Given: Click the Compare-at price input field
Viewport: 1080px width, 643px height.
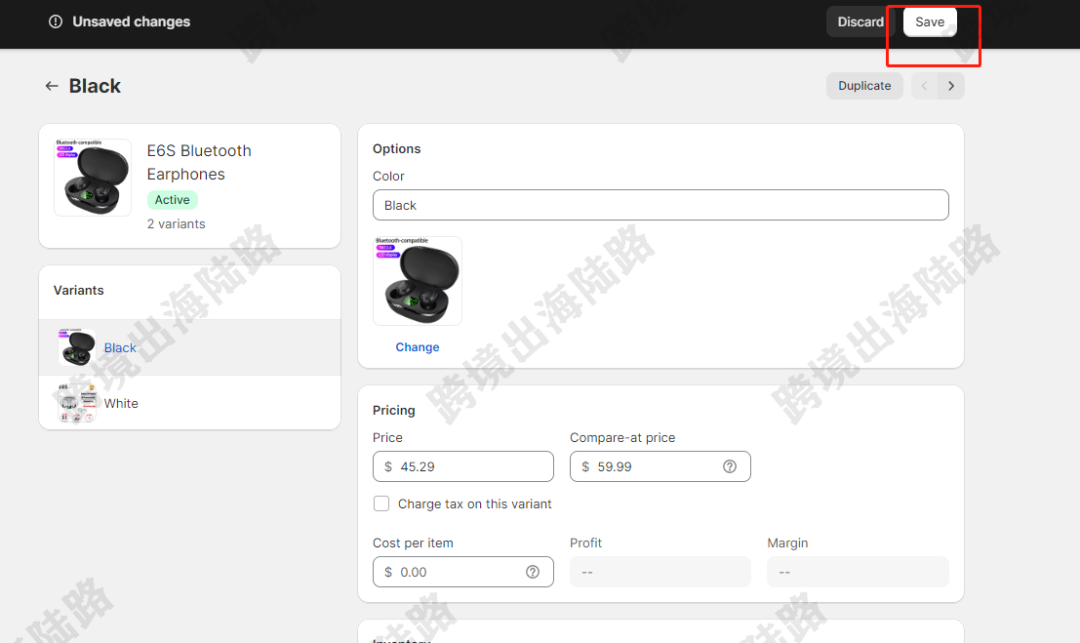Looking at the screenshot, I should pos(660,467).
